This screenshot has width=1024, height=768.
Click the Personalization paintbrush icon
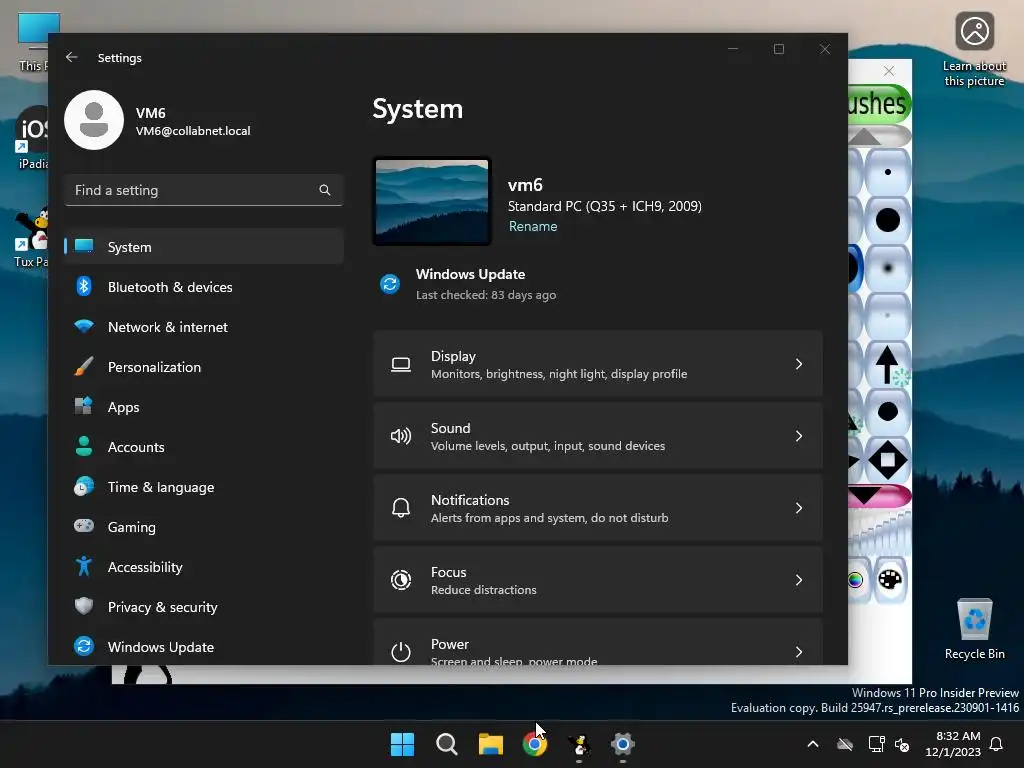[84, 366]
